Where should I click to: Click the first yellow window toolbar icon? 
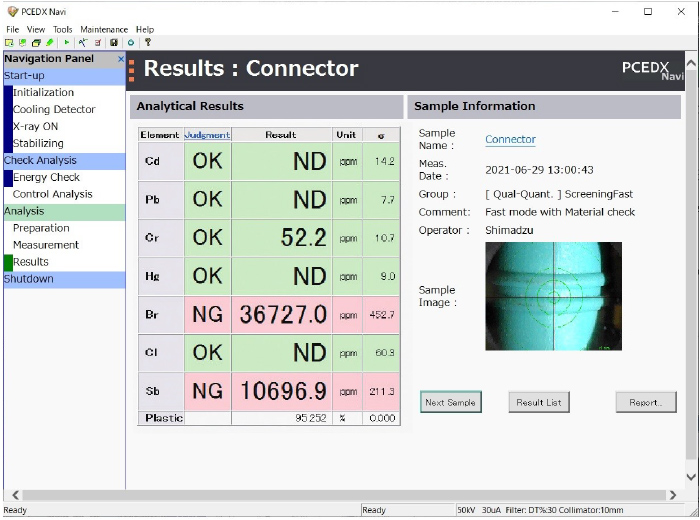click(9, 42)
